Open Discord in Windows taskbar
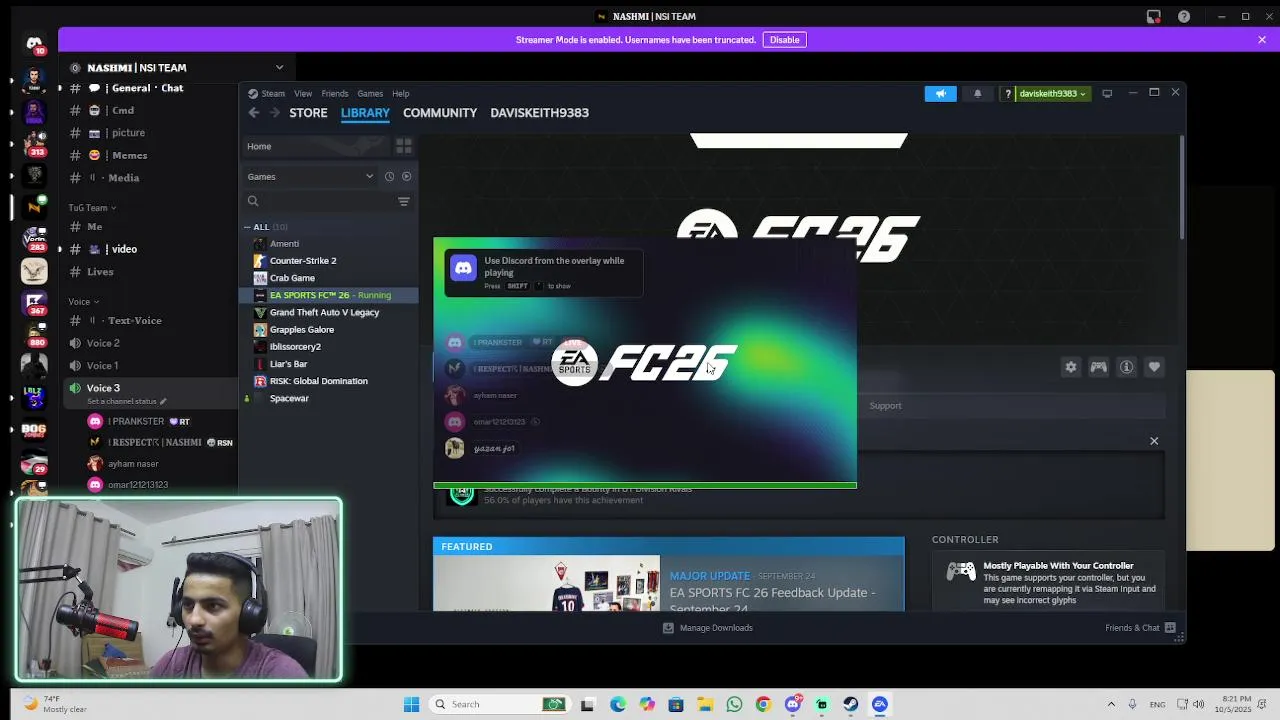This screenshot has height=720, width=1280. (793, 704)
